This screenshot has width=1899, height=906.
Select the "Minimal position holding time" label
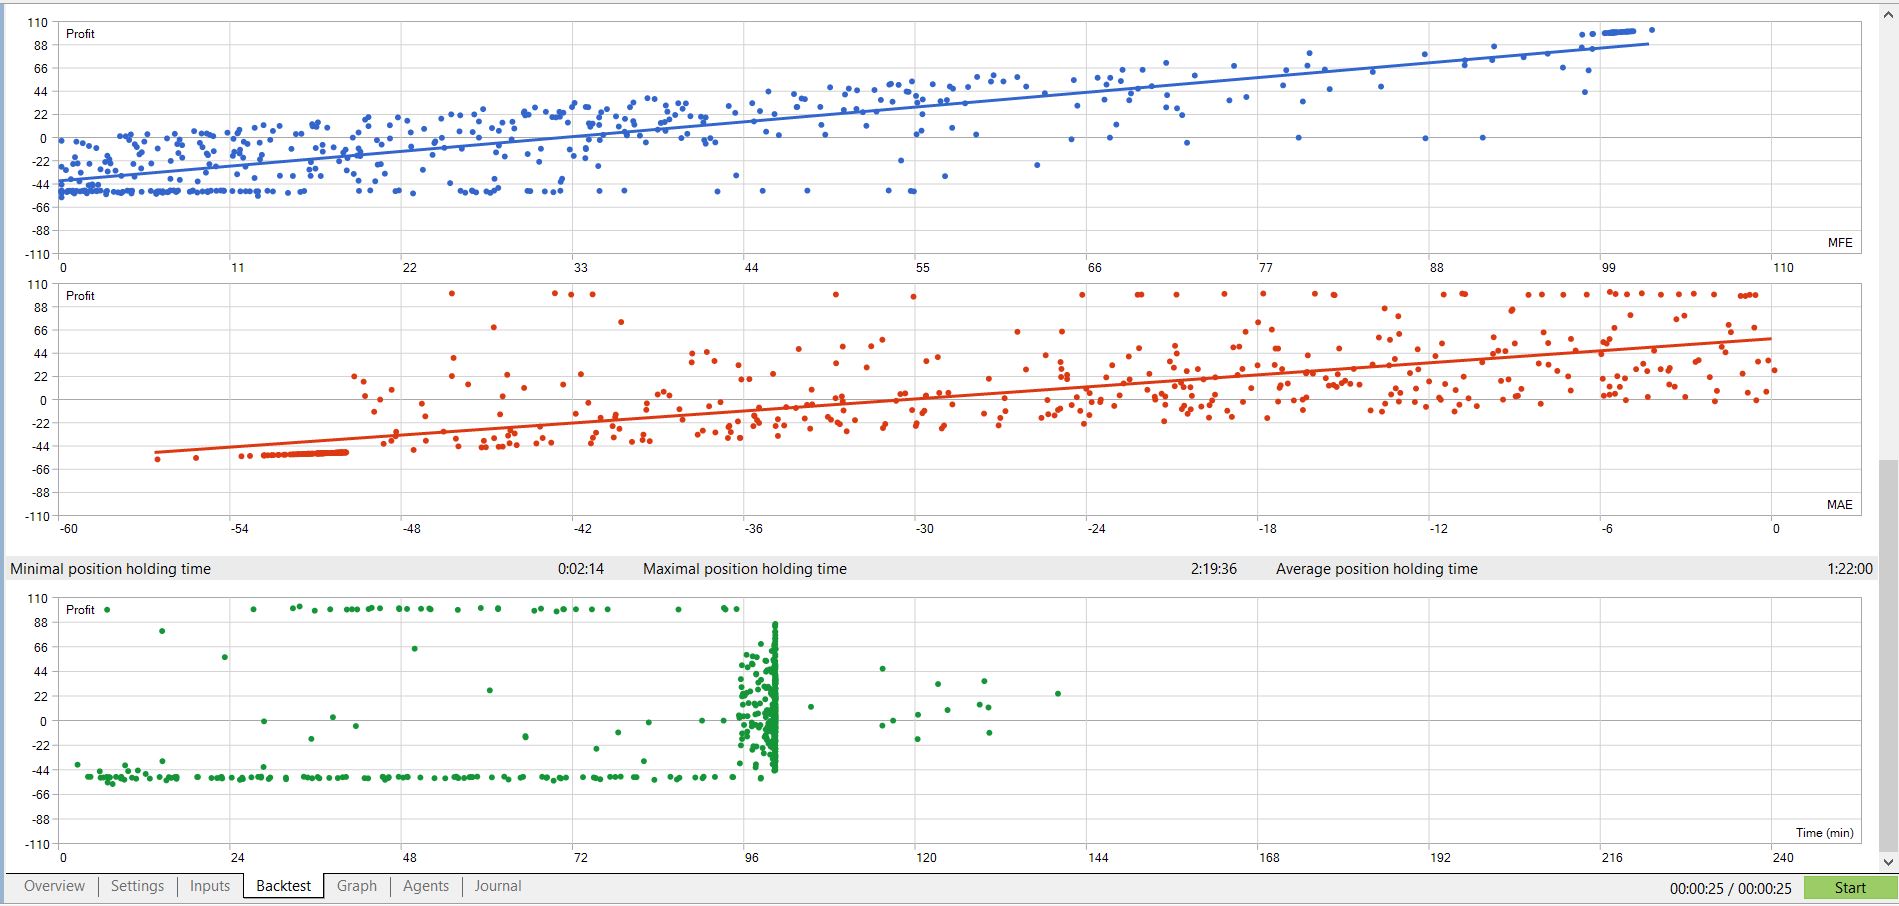111,569
